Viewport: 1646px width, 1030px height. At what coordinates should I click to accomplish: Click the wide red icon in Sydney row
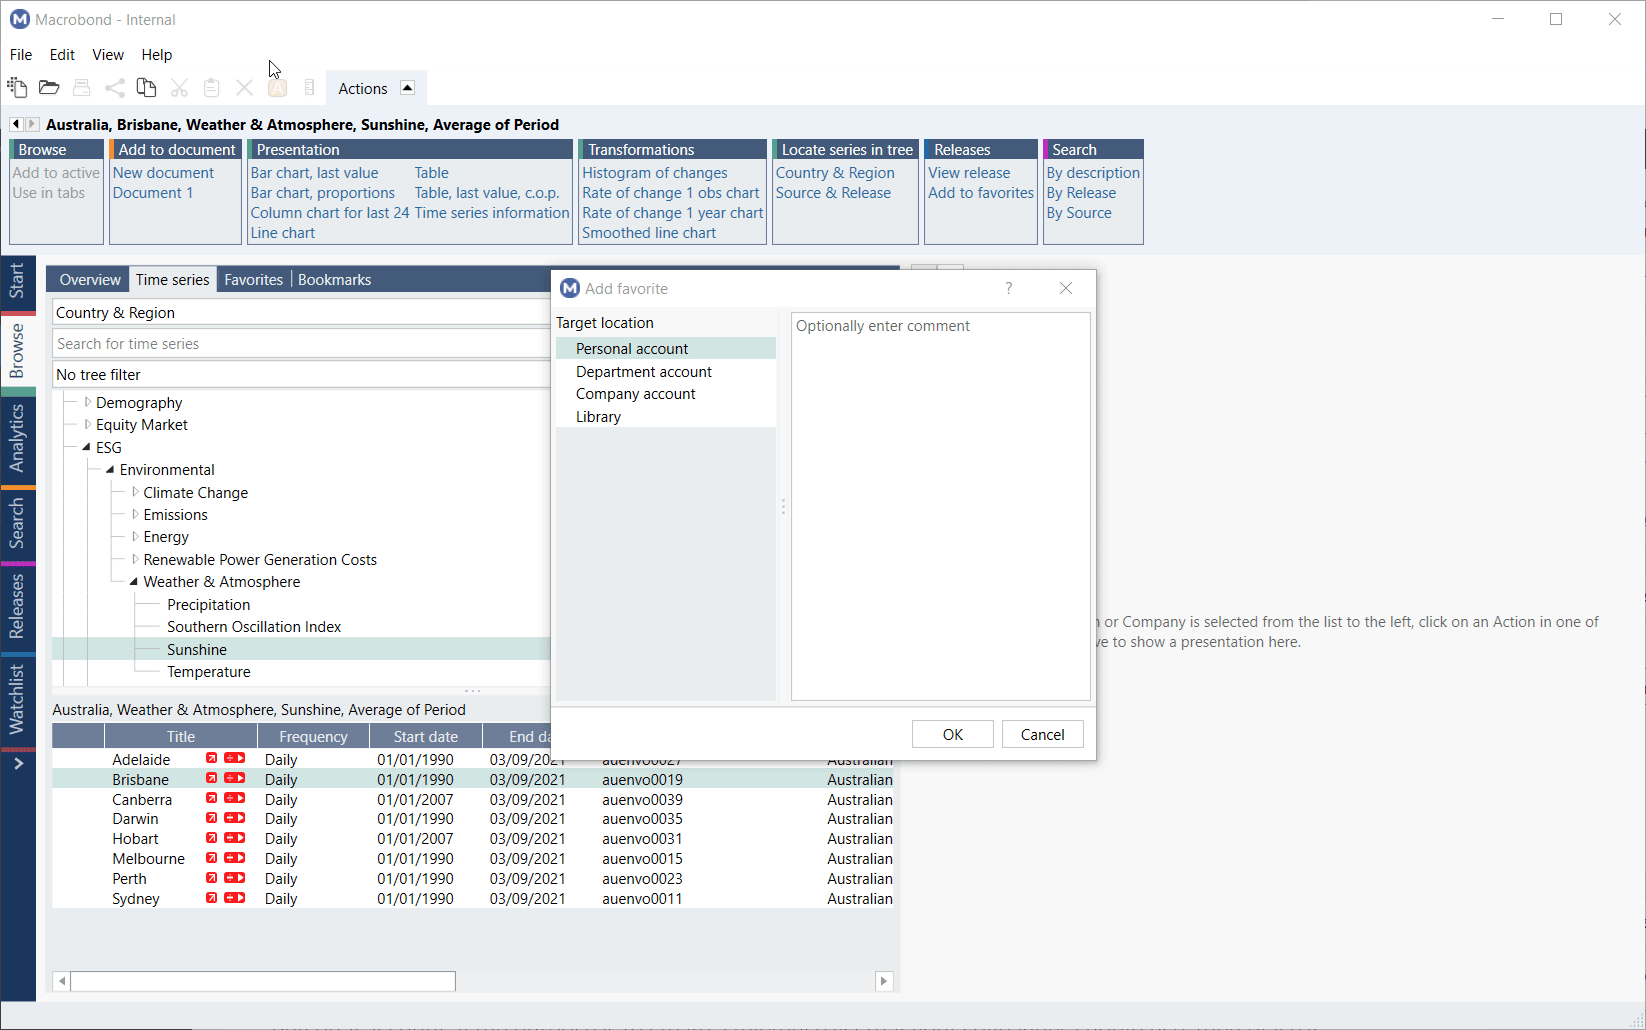[x=234, y=897]
